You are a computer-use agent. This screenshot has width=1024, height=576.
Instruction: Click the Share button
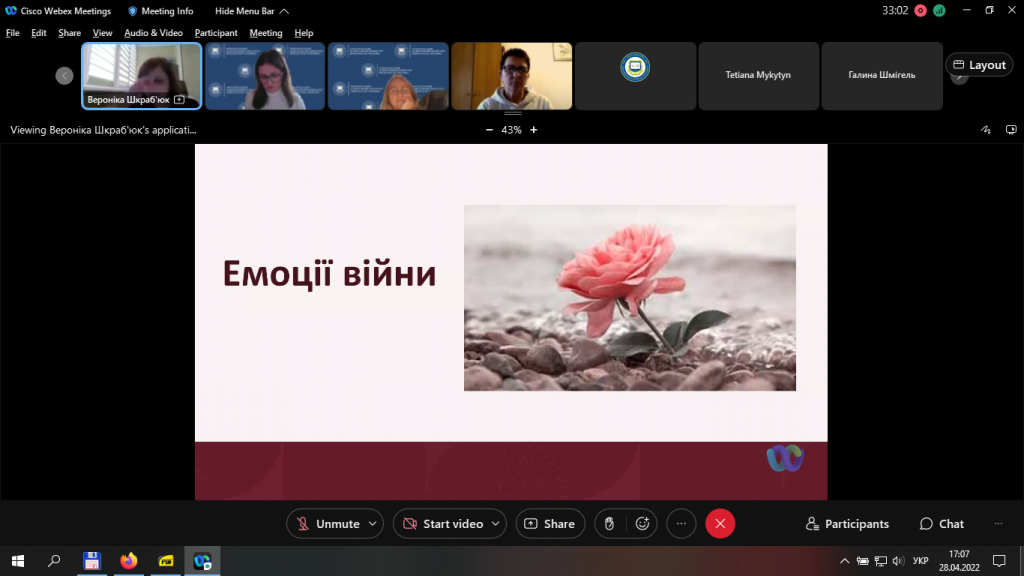pos(549,523)
